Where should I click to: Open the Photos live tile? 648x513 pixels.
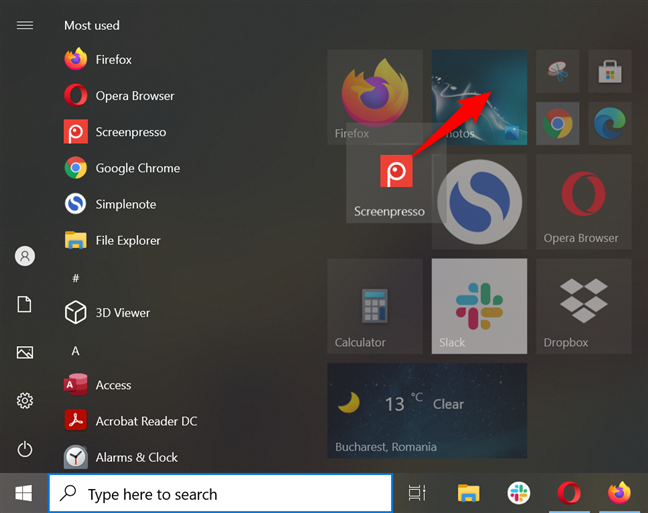click(x=479, y=97)
